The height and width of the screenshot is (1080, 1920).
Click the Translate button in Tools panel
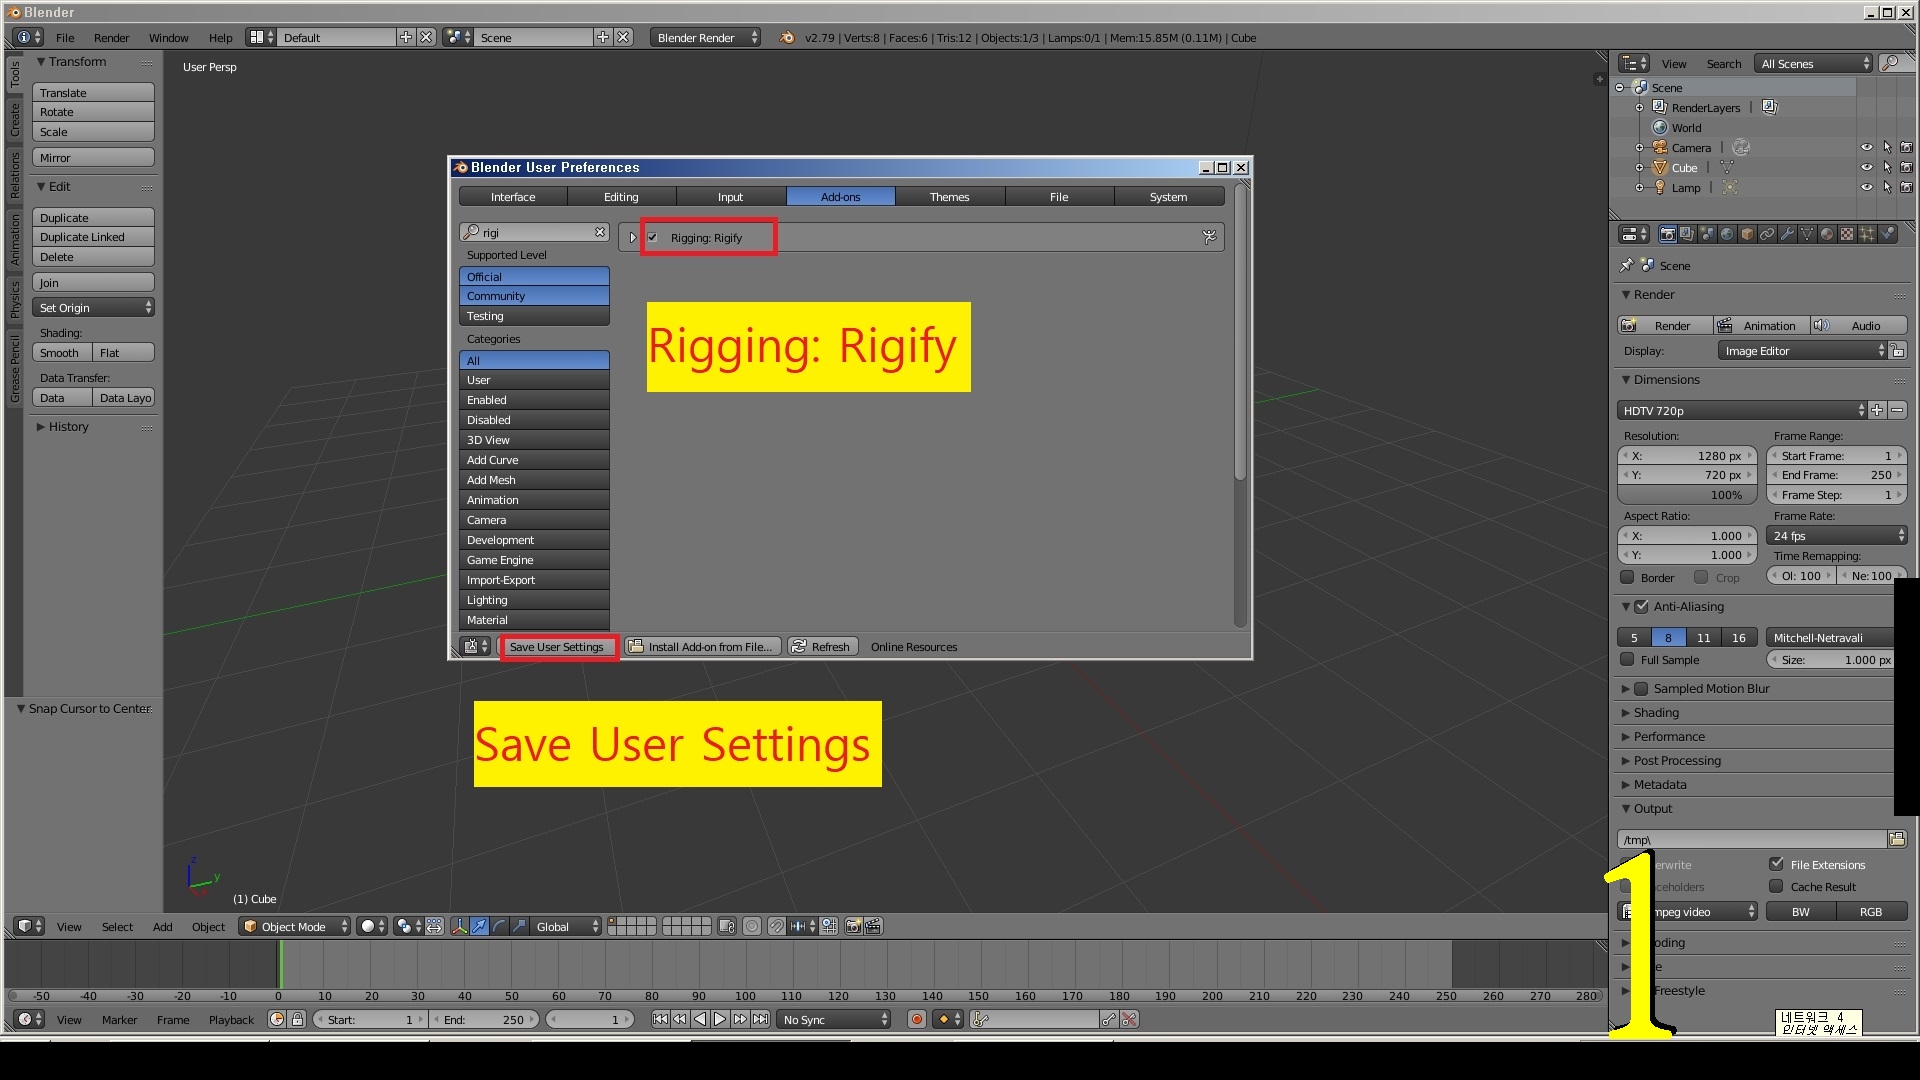pyautogui.click(x=94, y=92)
